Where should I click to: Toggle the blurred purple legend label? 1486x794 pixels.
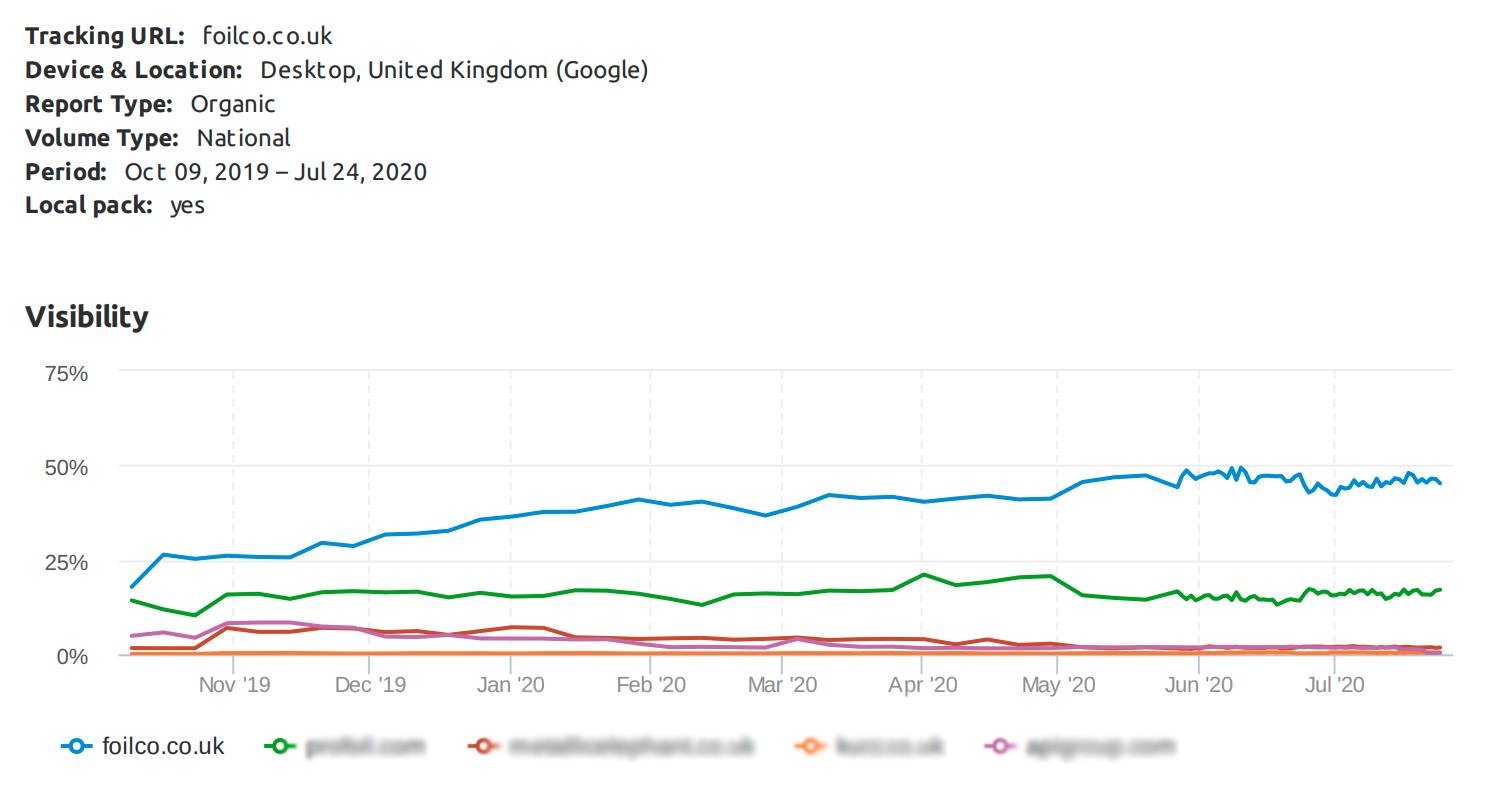pos(1099,746)
